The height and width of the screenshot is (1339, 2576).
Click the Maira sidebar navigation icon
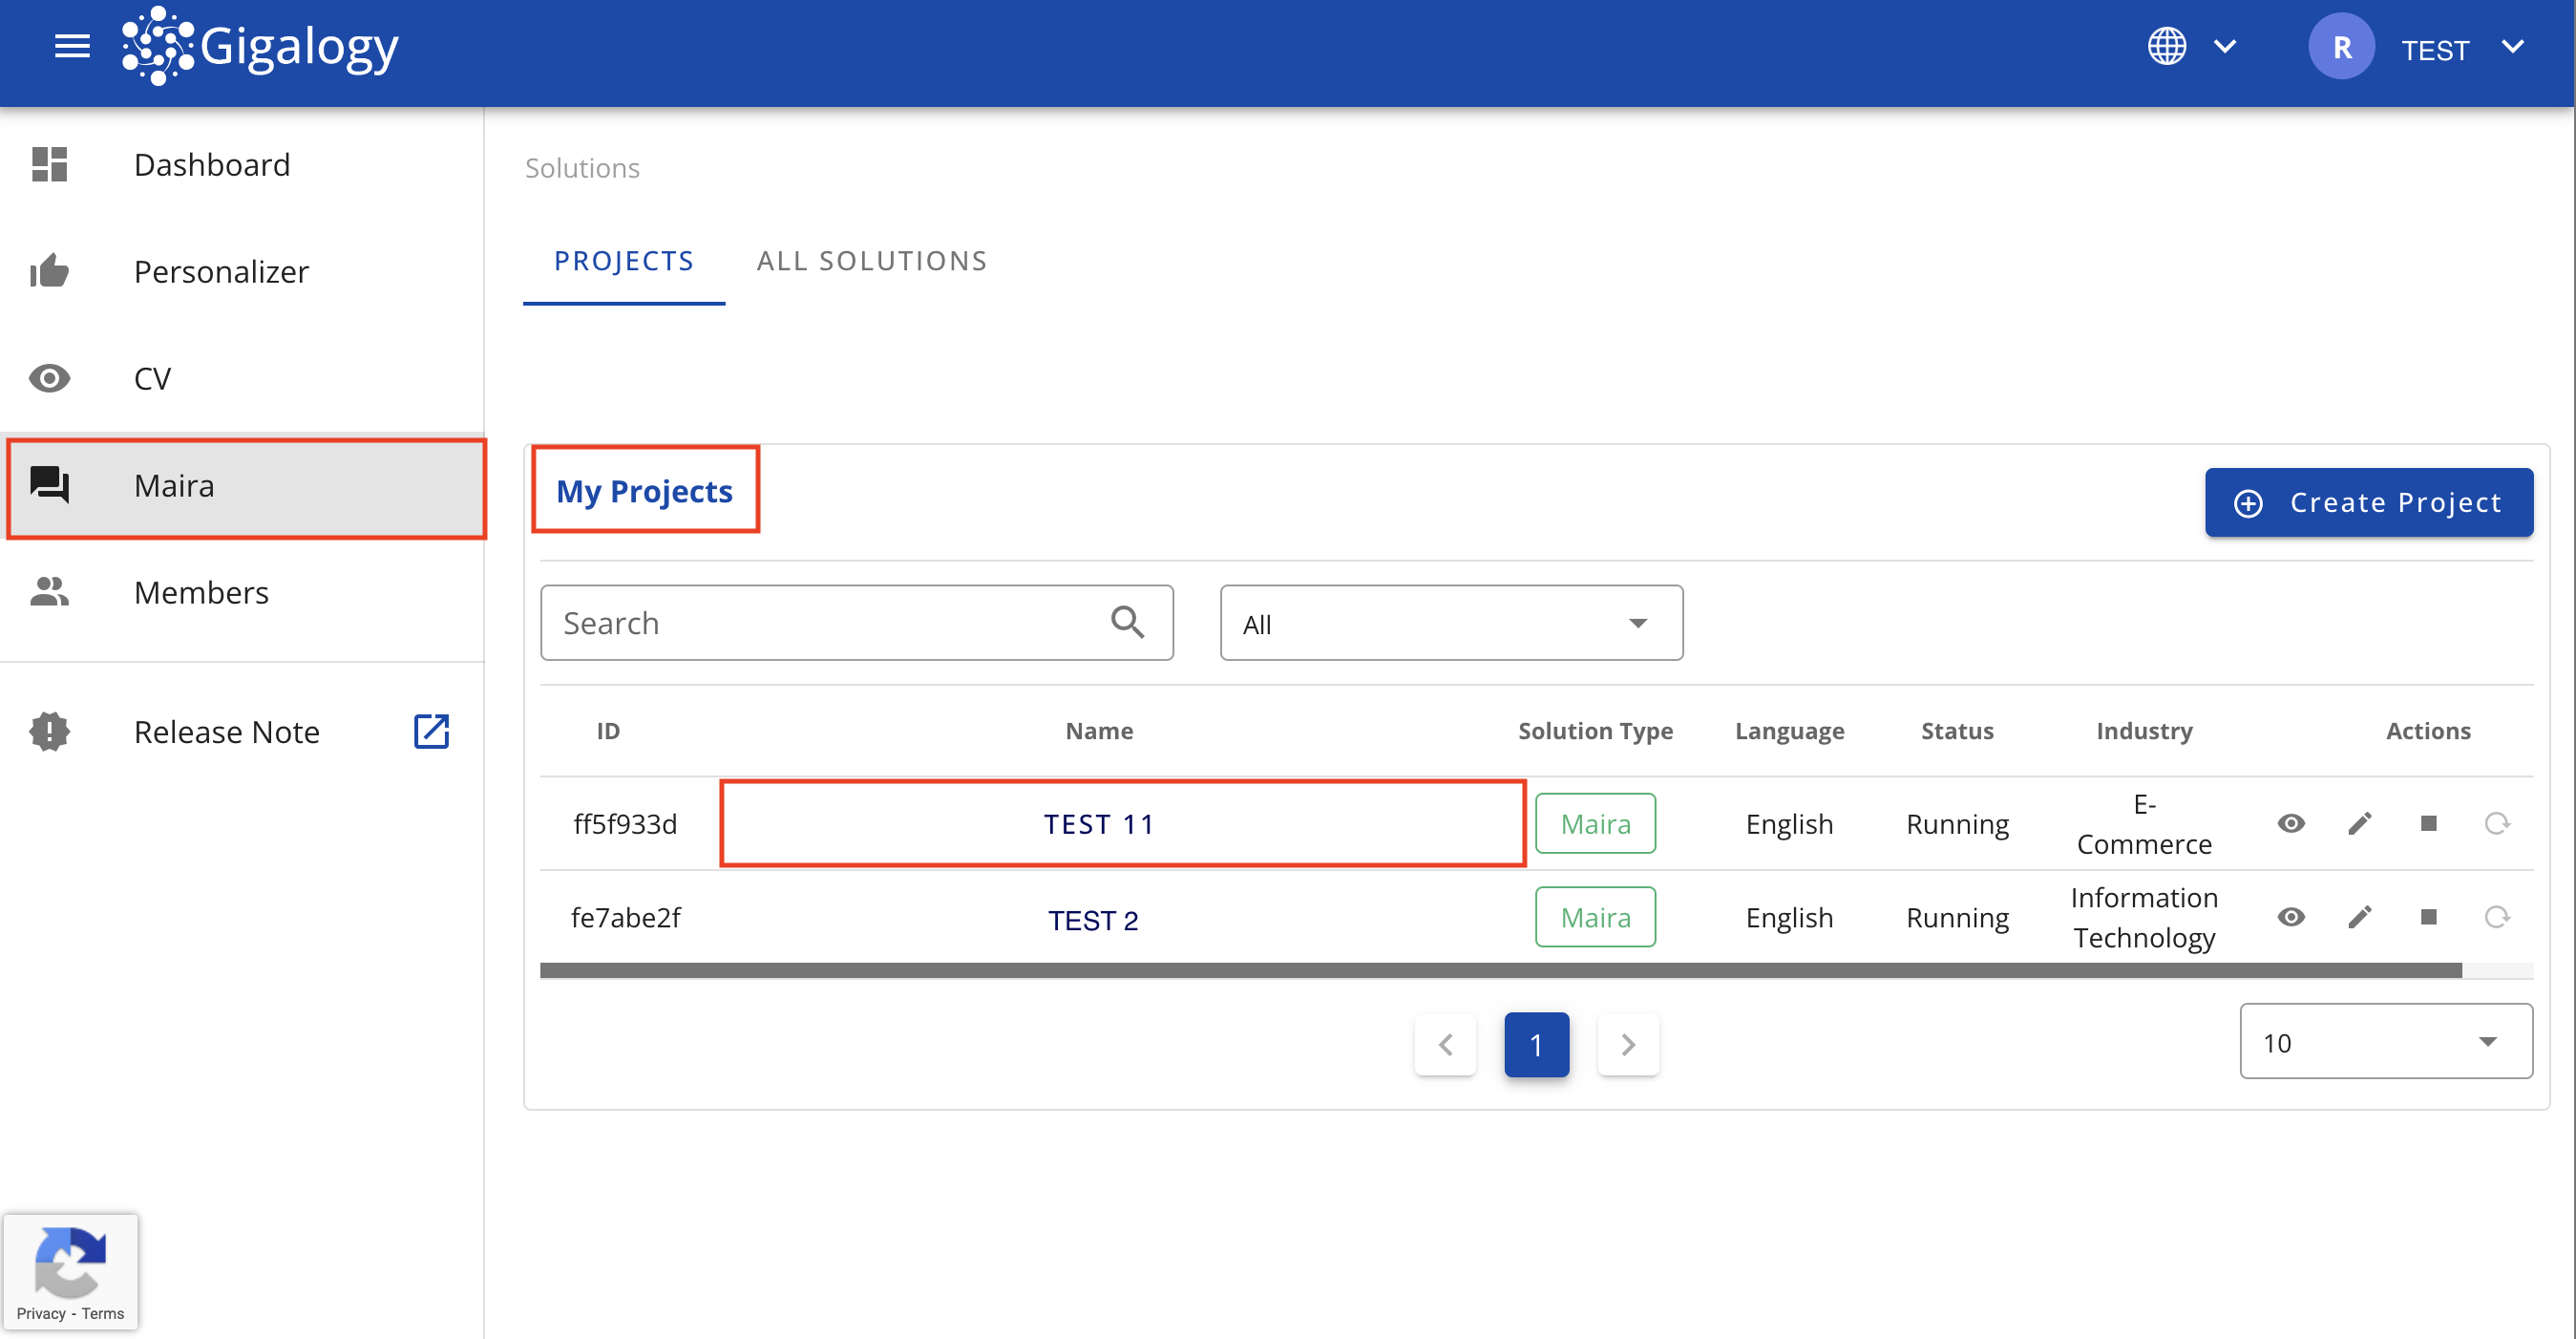(x=48, y=485)
